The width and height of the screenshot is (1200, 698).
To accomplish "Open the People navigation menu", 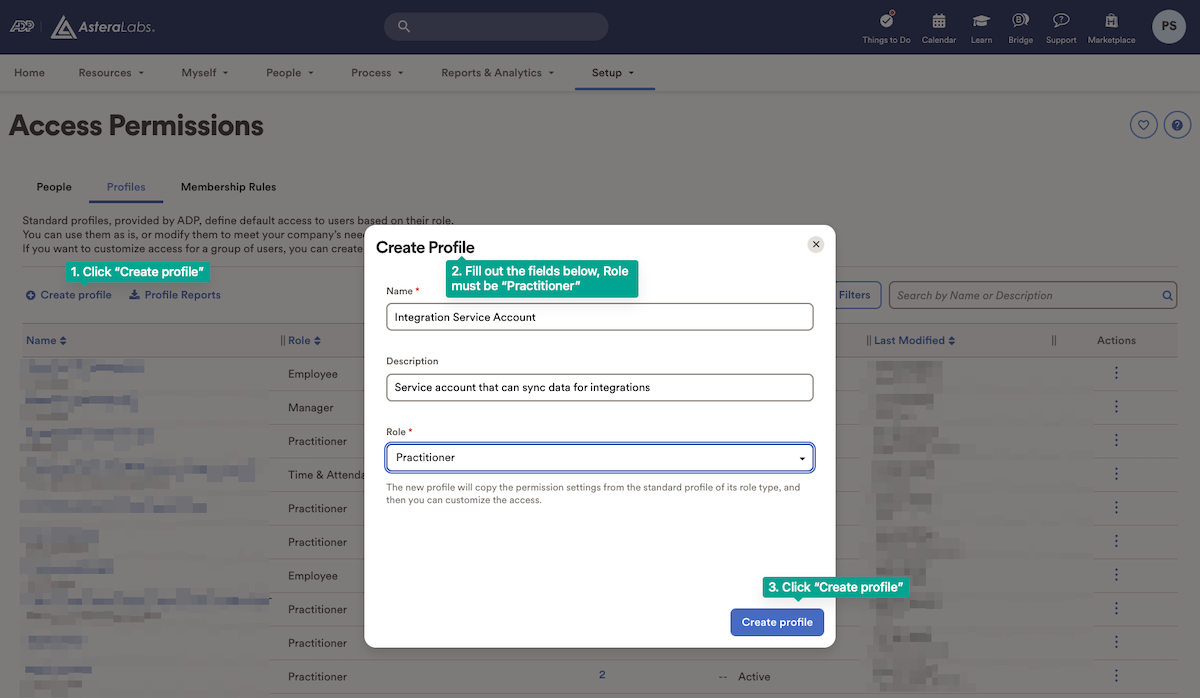I will click(x=290, y=73).
